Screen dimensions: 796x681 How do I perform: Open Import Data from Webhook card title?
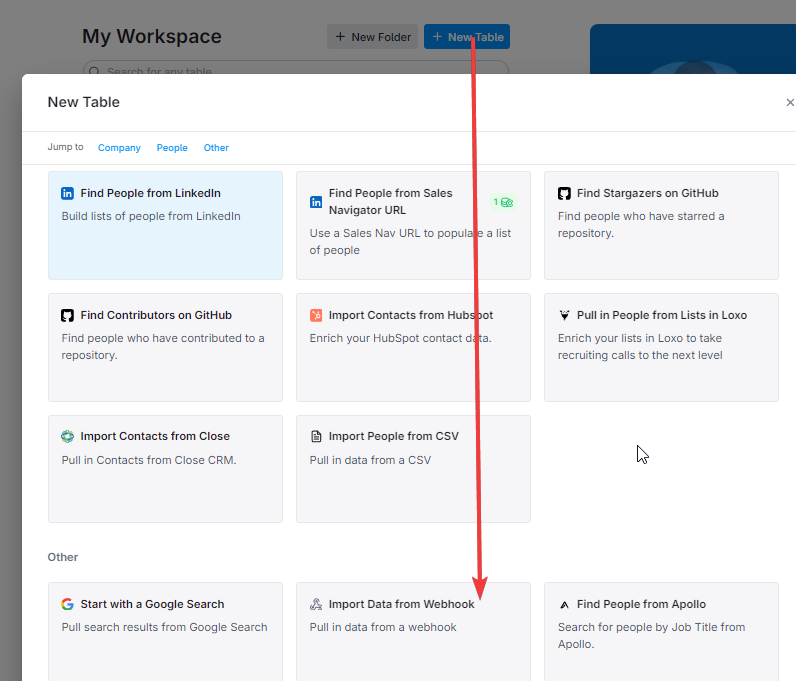(x=401, y=605)
